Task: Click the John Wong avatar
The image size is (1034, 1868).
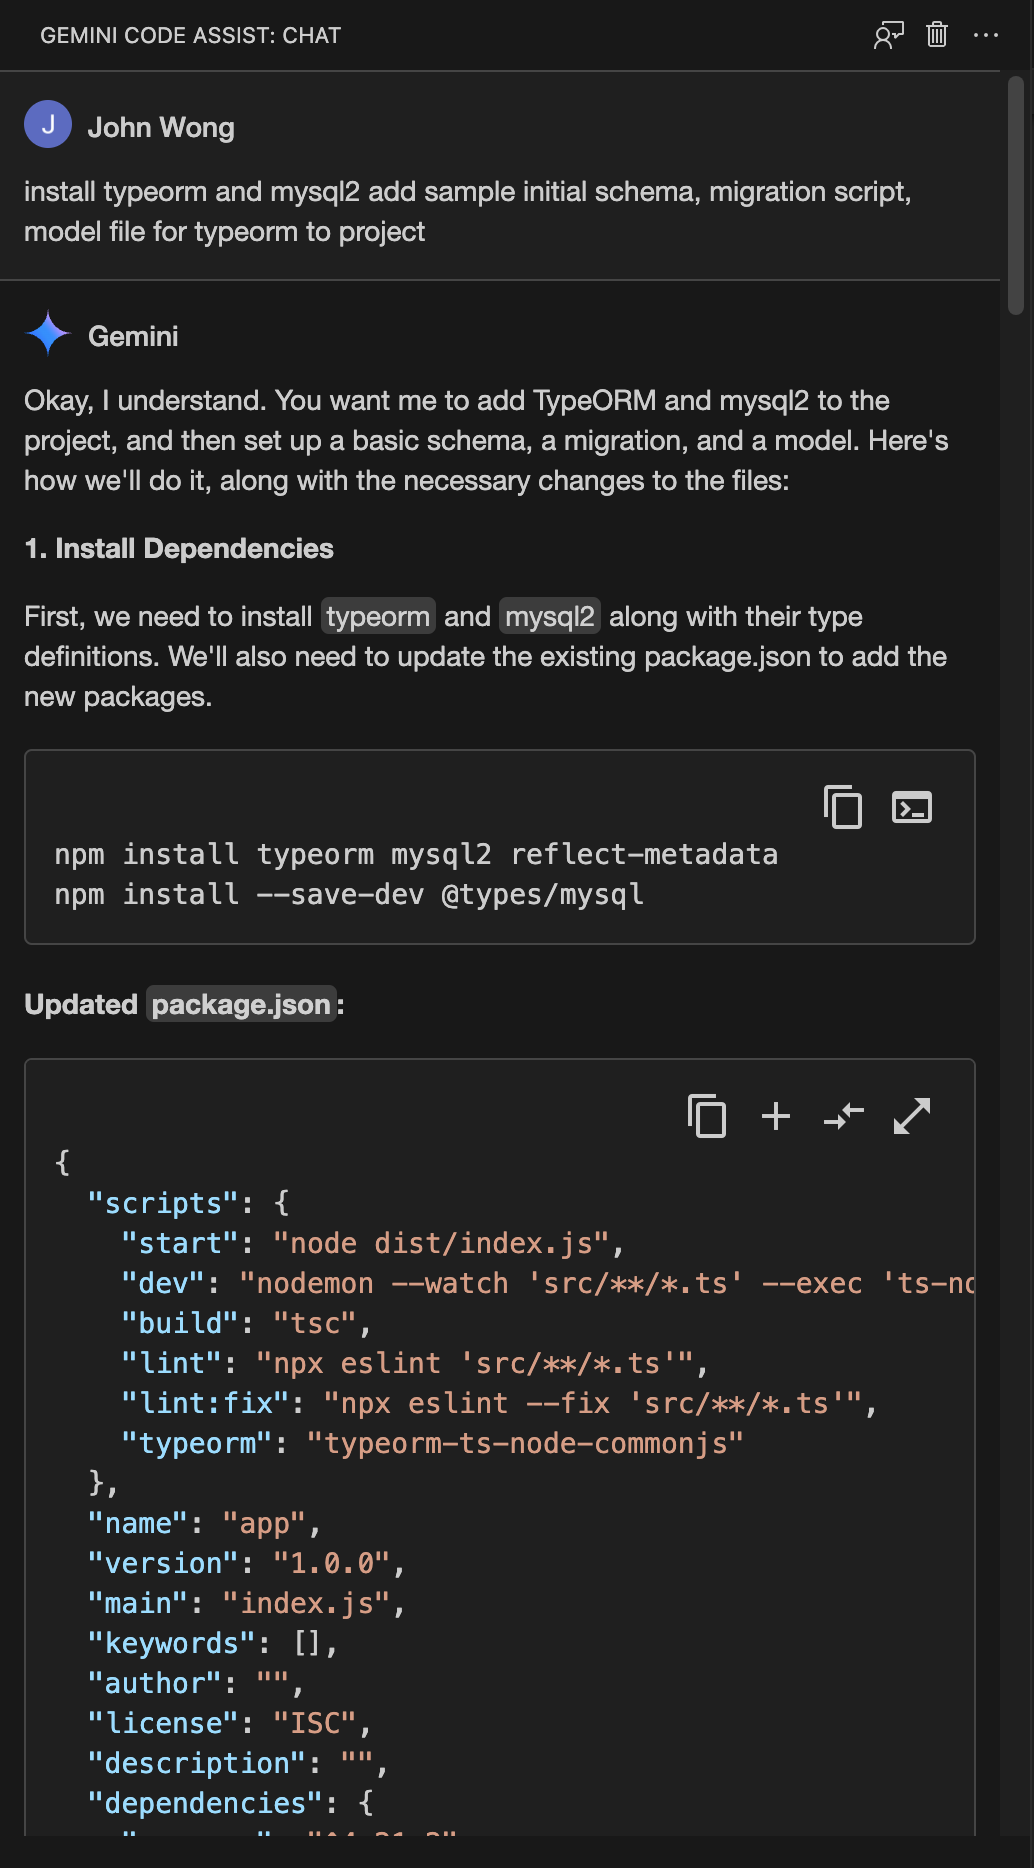Action: (x=48, y=125)
